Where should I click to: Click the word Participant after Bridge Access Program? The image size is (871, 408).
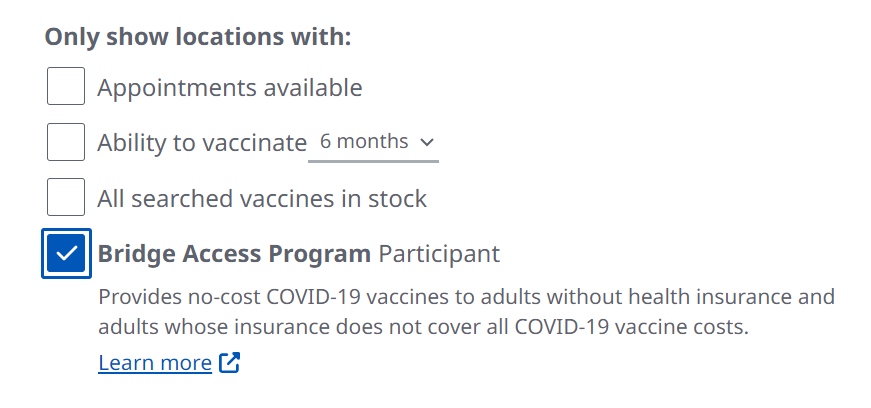pos(438,254)
